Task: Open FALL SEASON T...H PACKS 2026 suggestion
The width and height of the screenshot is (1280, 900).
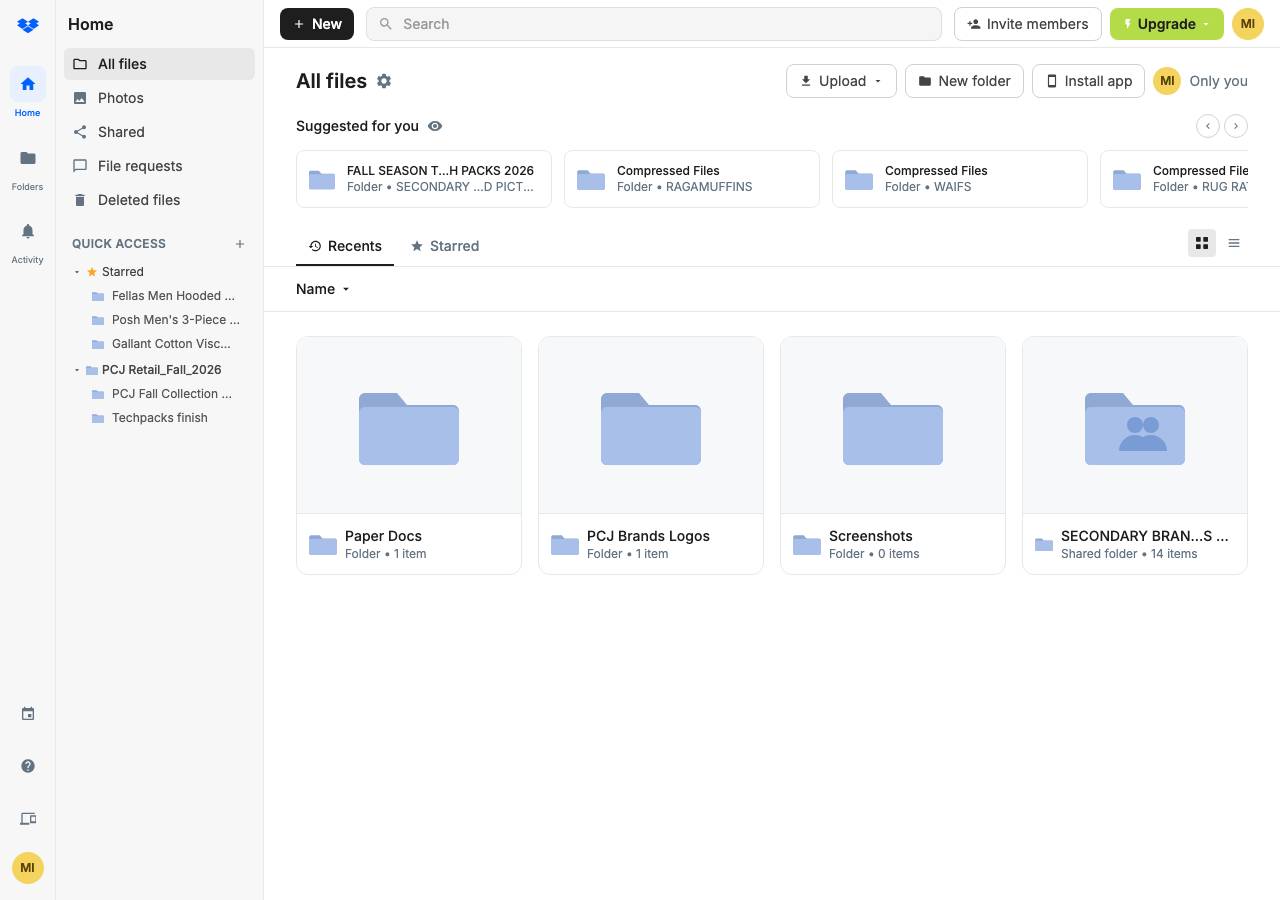Action: pos(424,179)
